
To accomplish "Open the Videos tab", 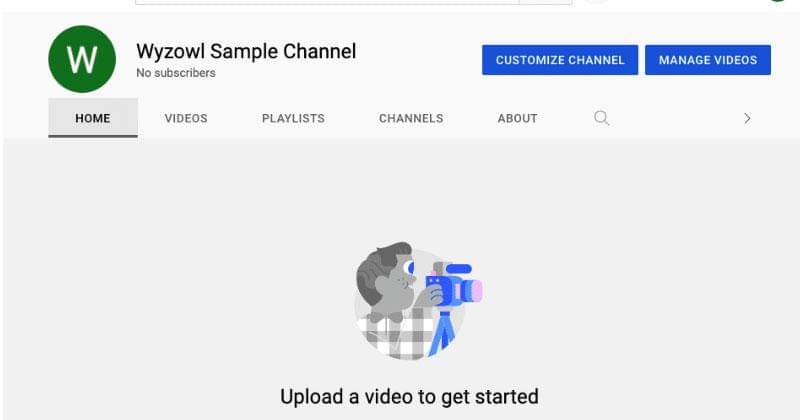I will [186, 118].
